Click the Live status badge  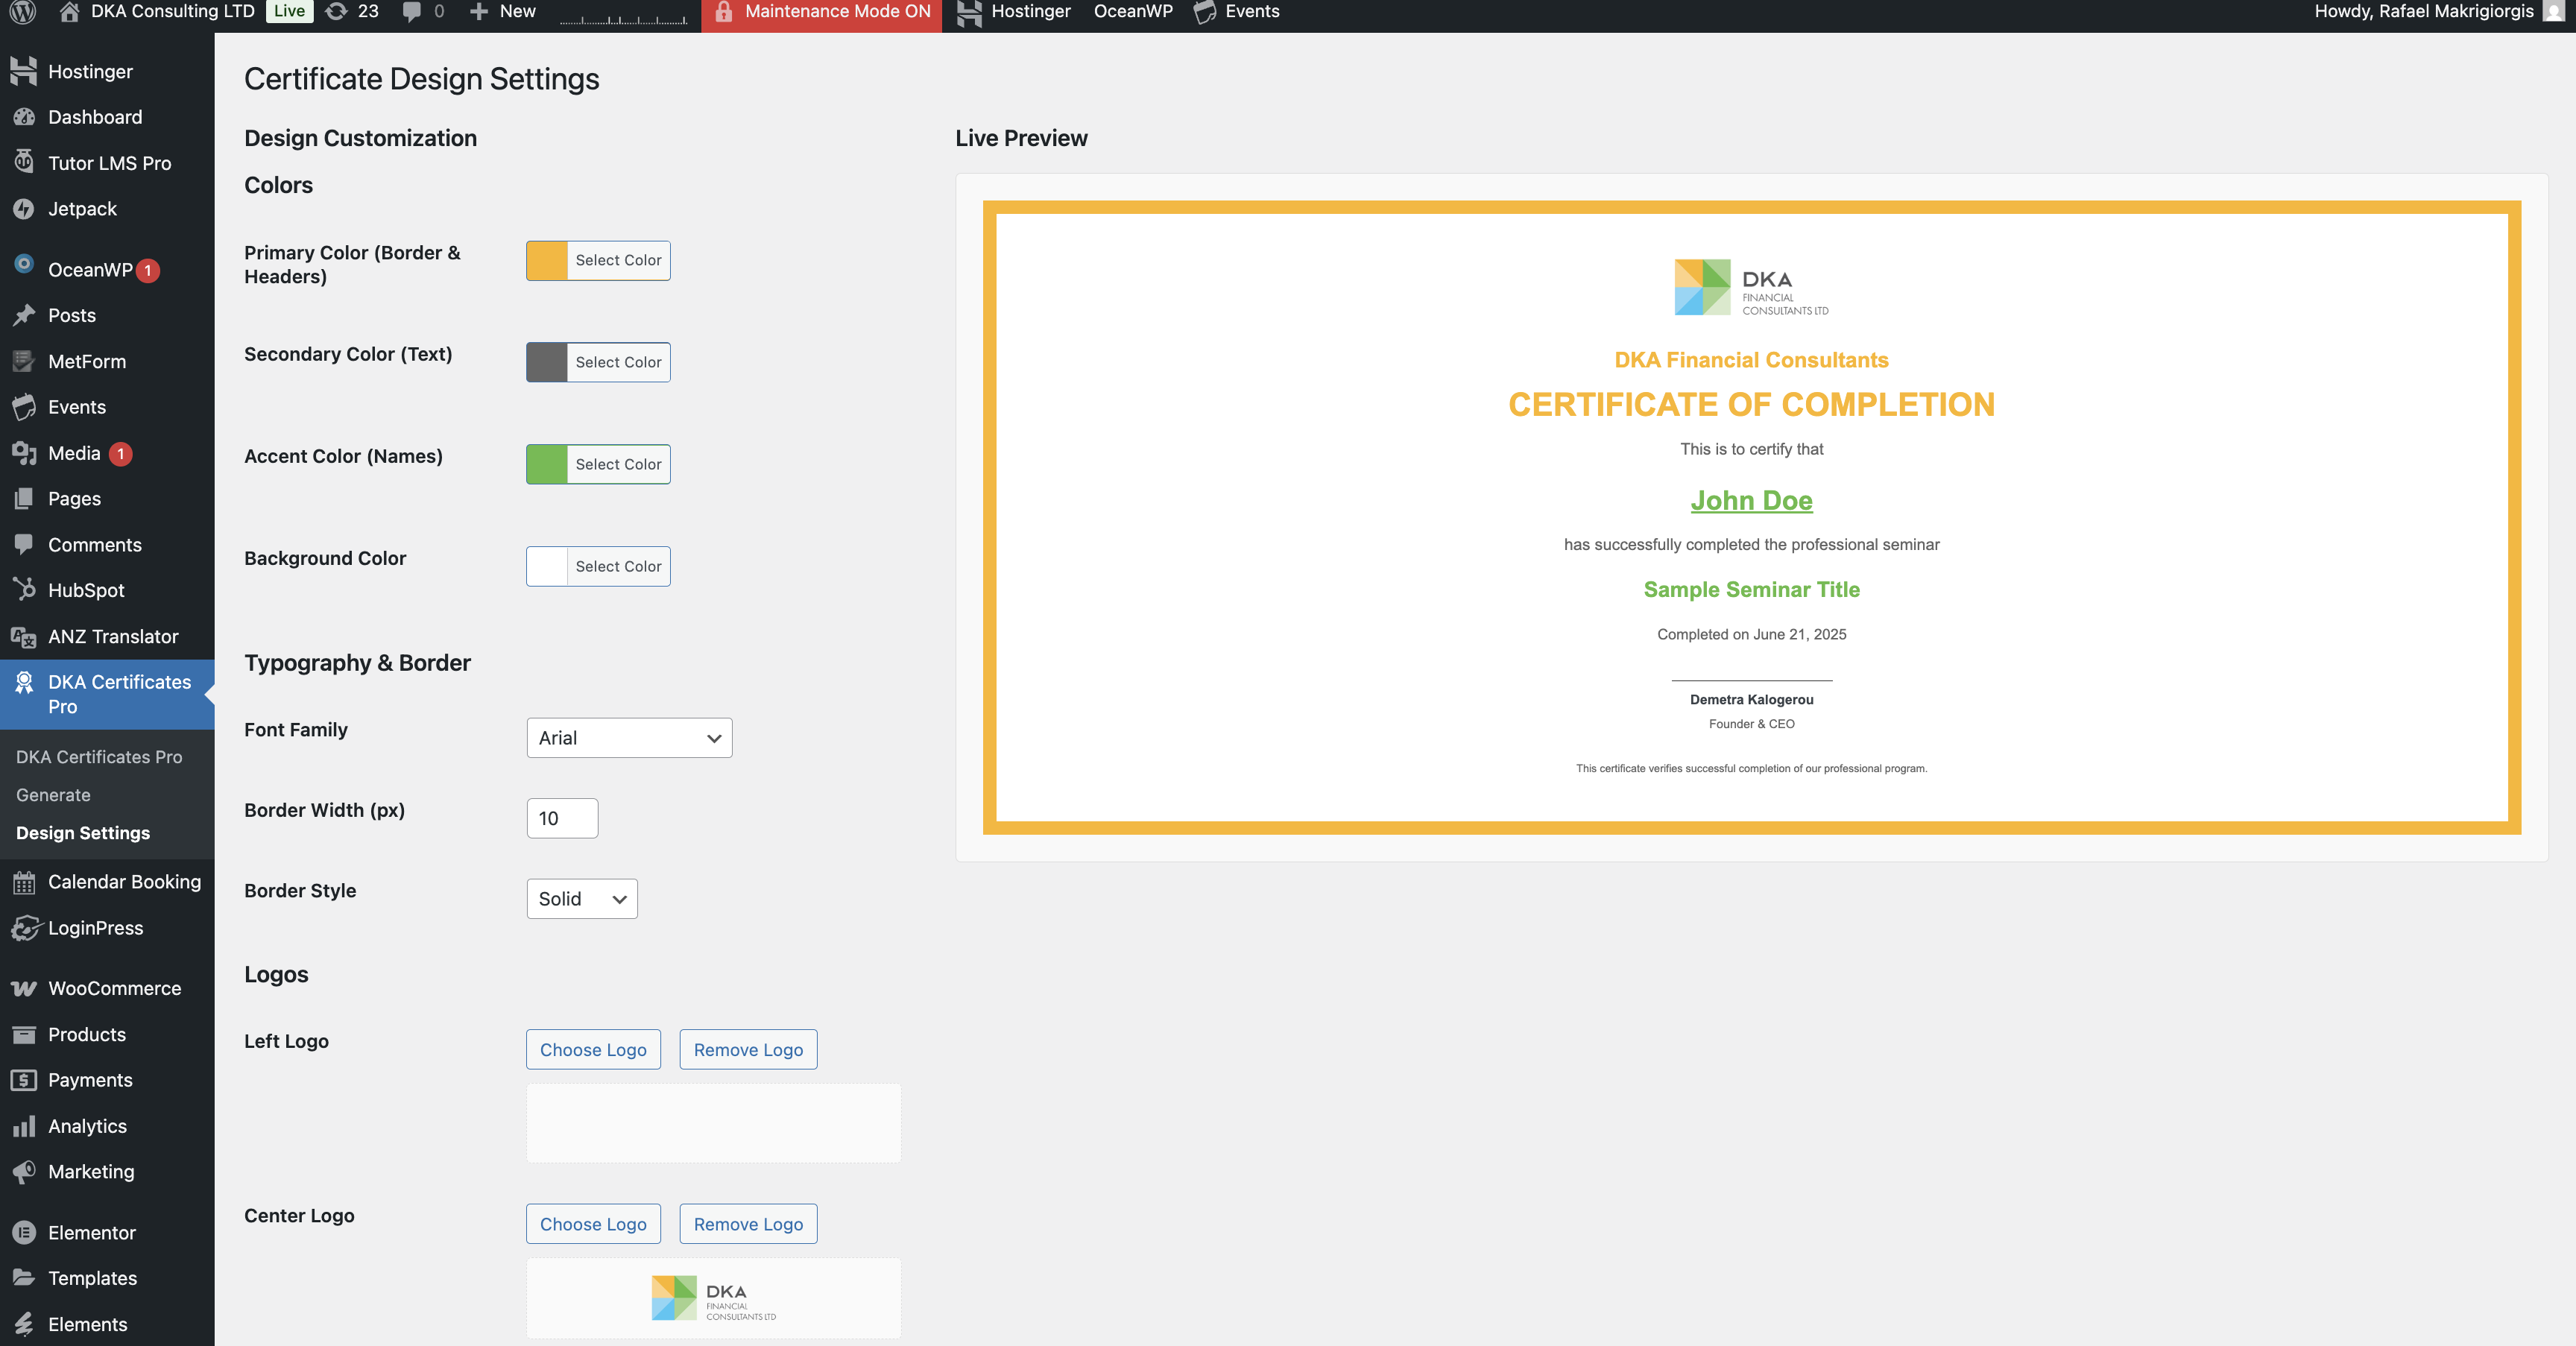289,11
